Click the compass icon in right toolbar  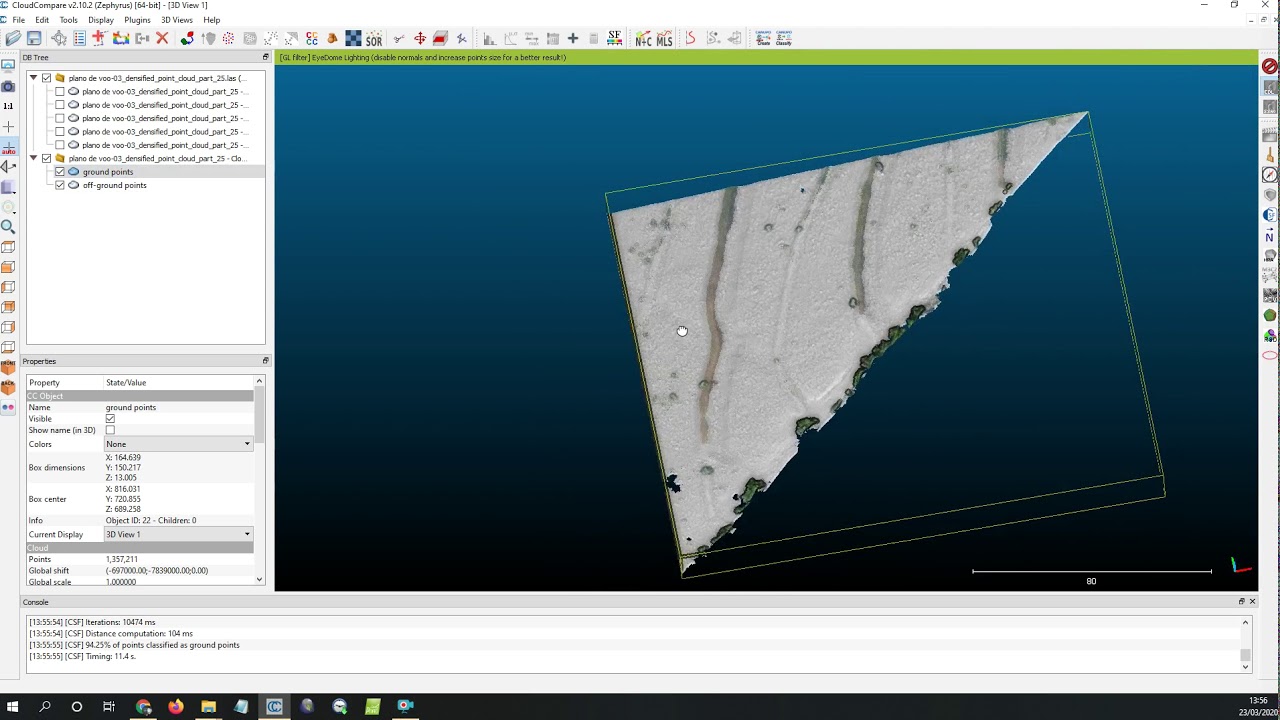(1270, 175)
